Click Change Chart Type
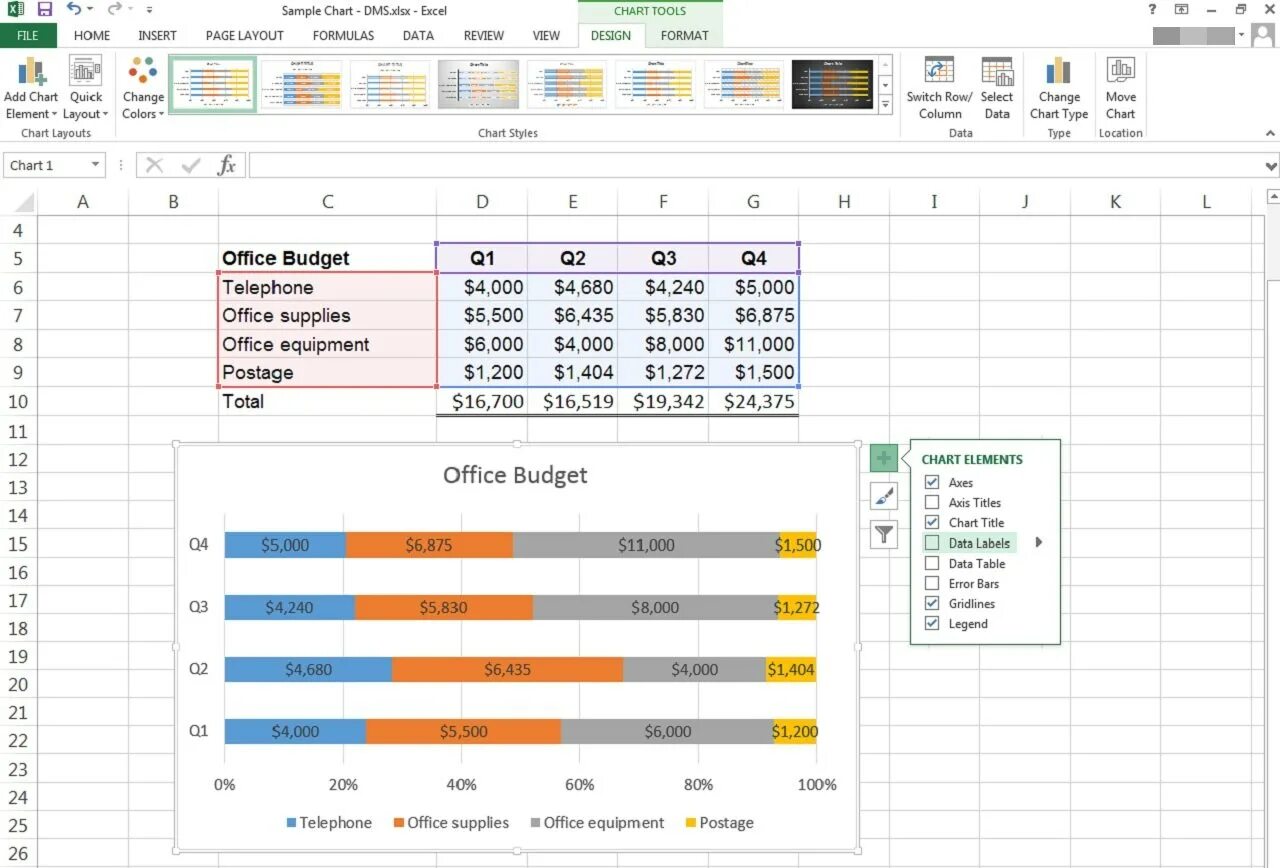Image resolution: width=1280 pixels, height=868 pixels. 1059,88
